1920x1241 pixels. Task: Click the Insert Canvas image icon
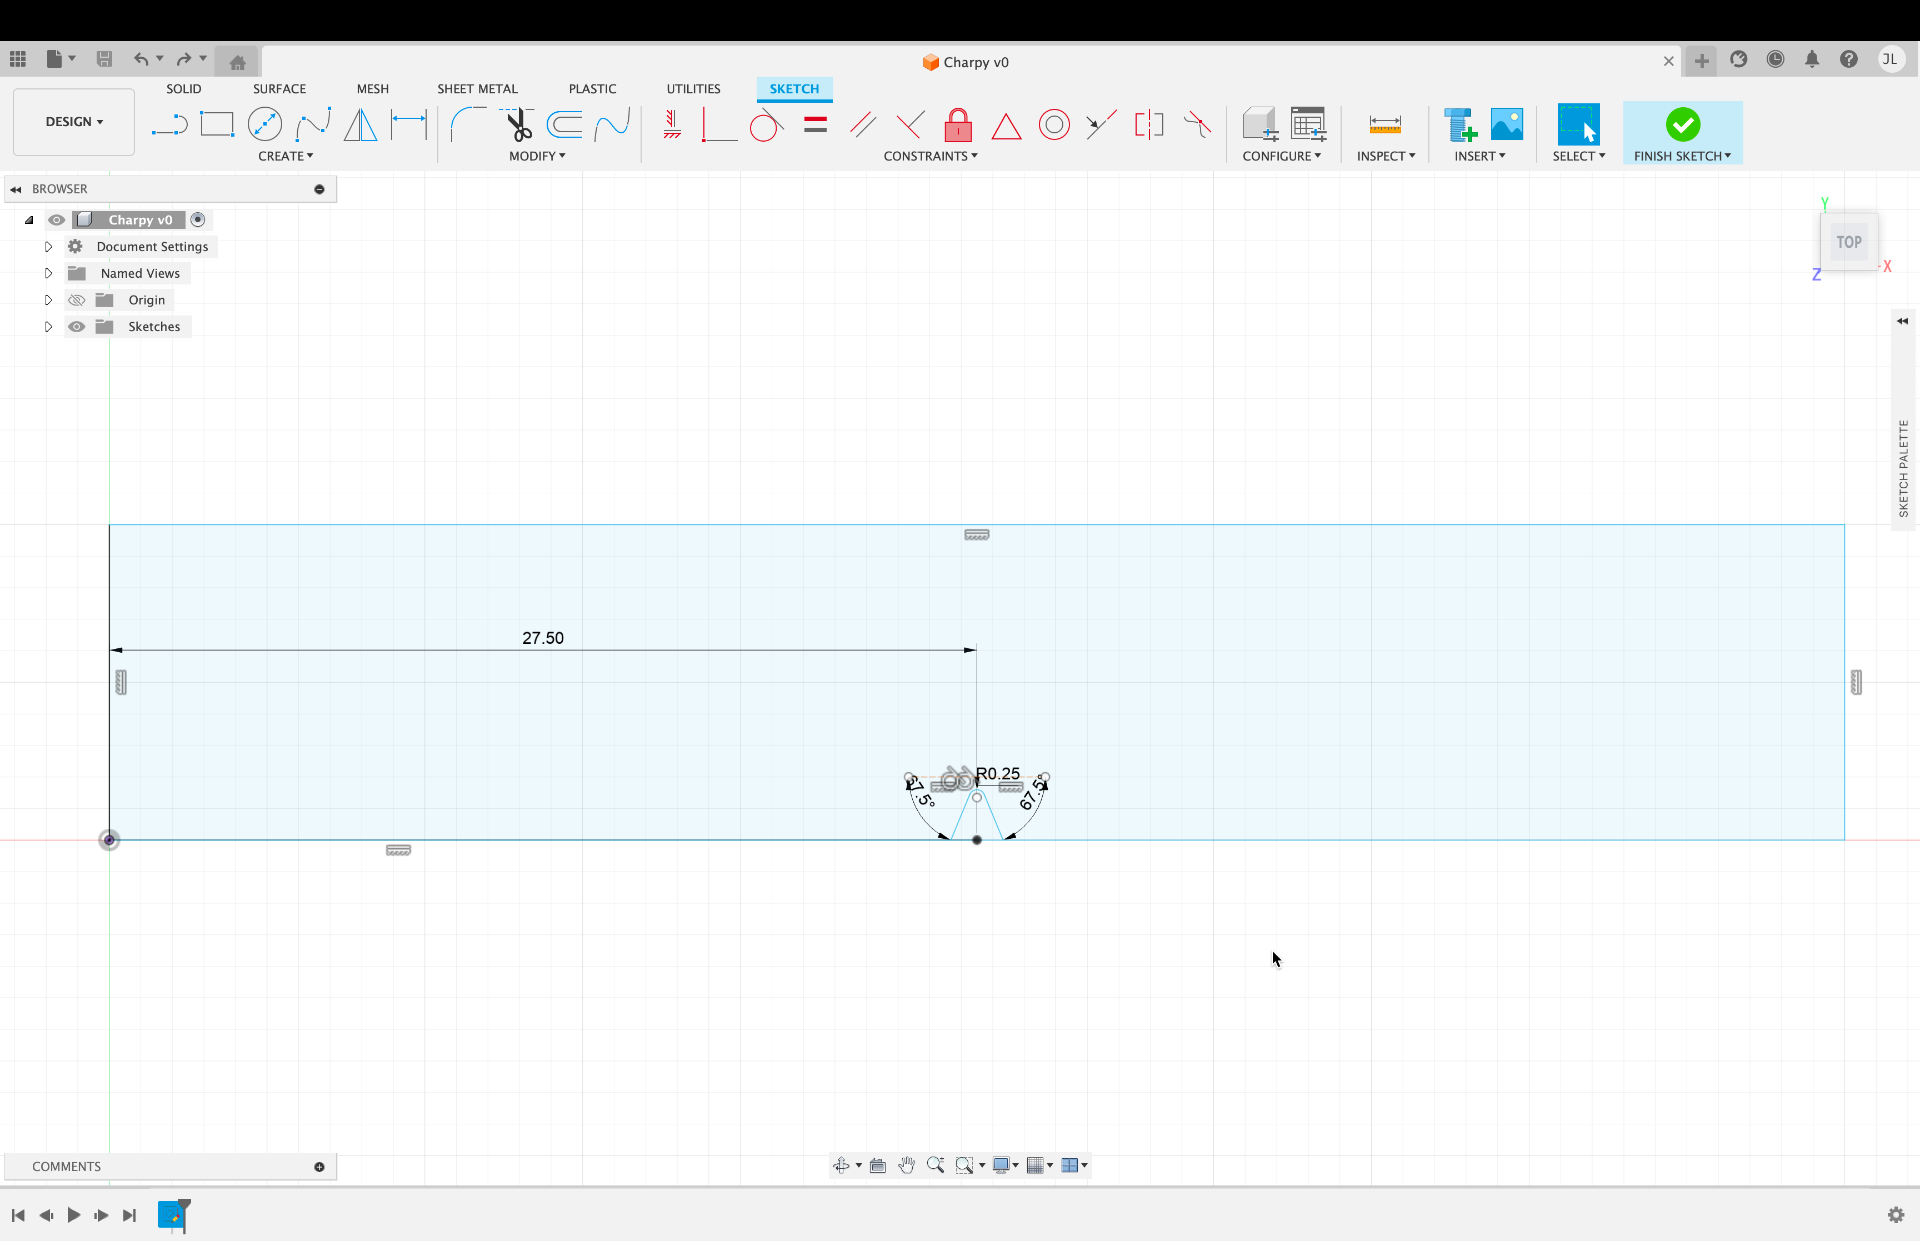click(1507, 125)
